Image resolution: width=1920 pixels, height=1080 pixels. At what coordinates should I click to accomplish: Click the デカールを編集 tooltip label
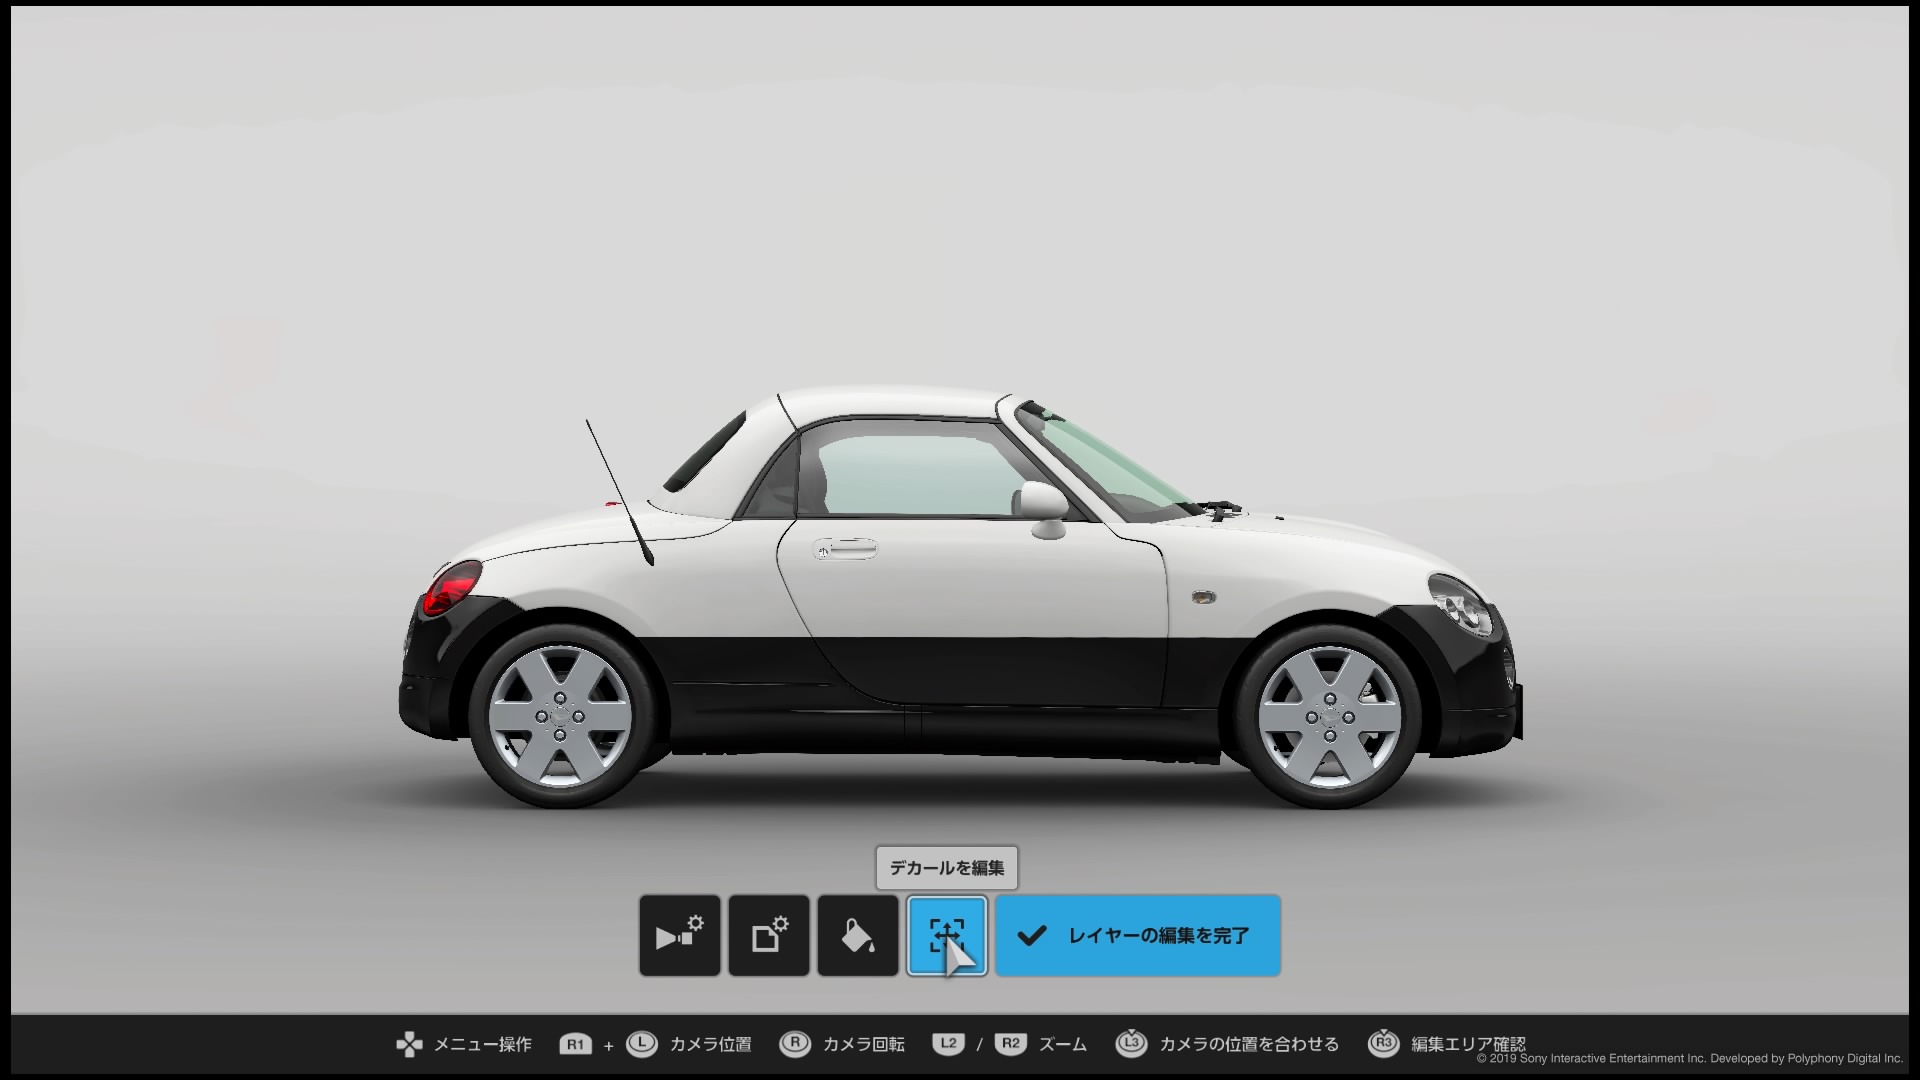(947, 868)
